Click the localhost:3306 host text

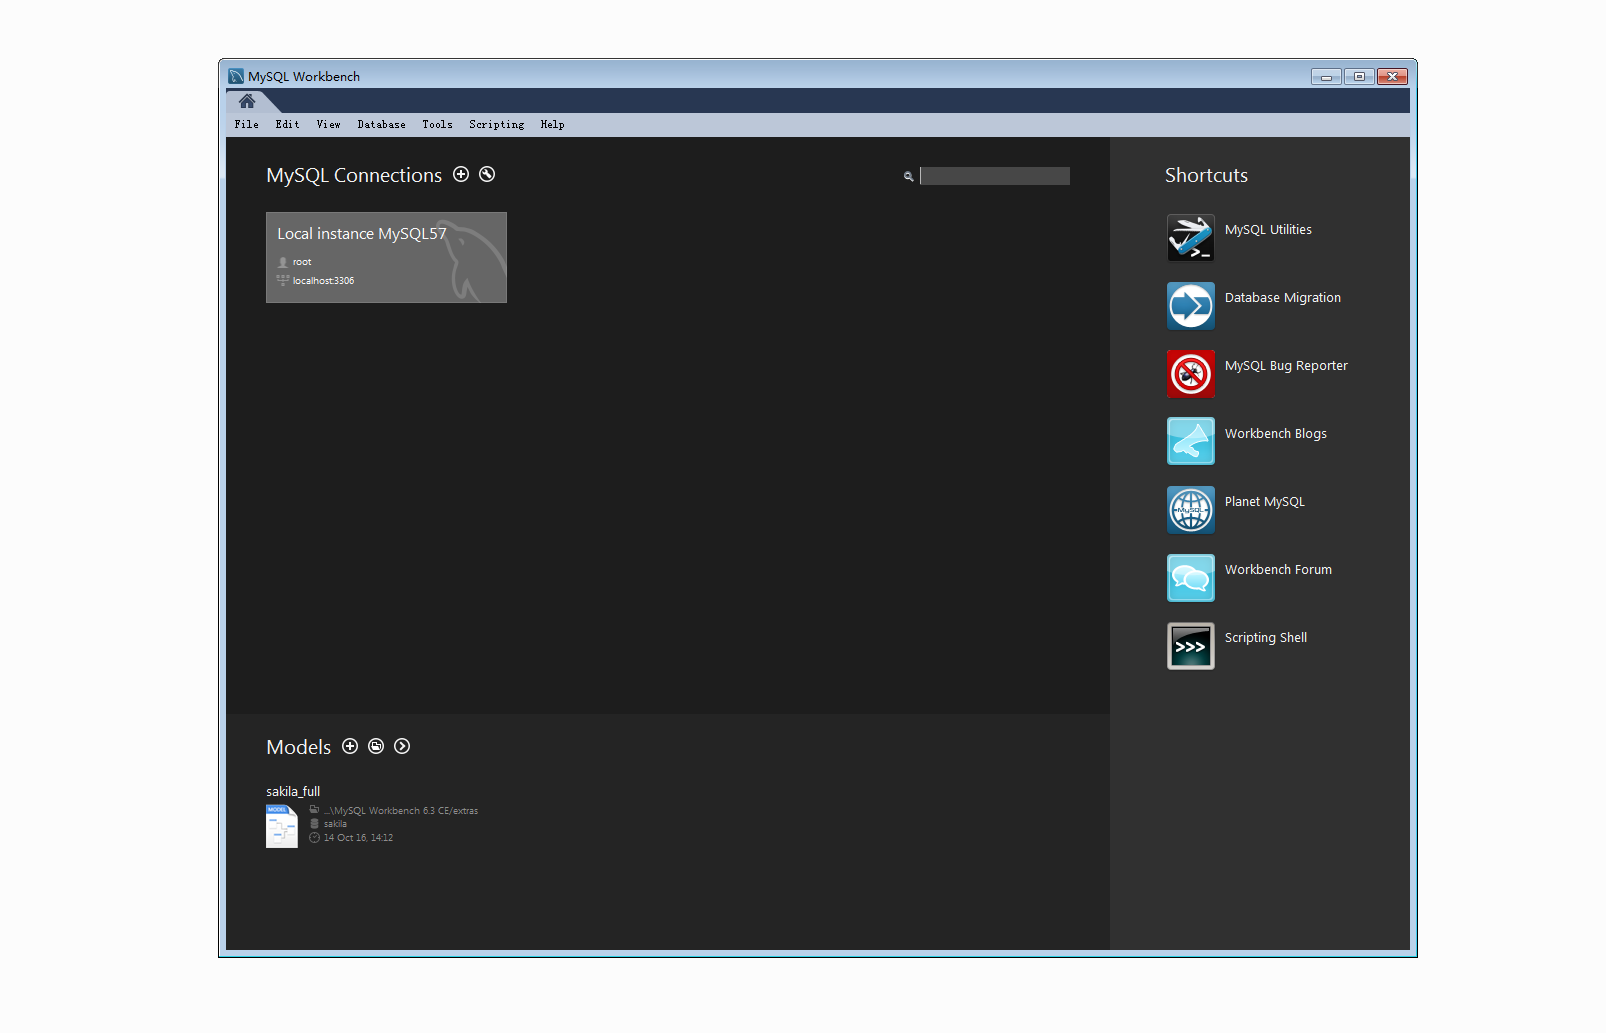[x=323, y=281]
